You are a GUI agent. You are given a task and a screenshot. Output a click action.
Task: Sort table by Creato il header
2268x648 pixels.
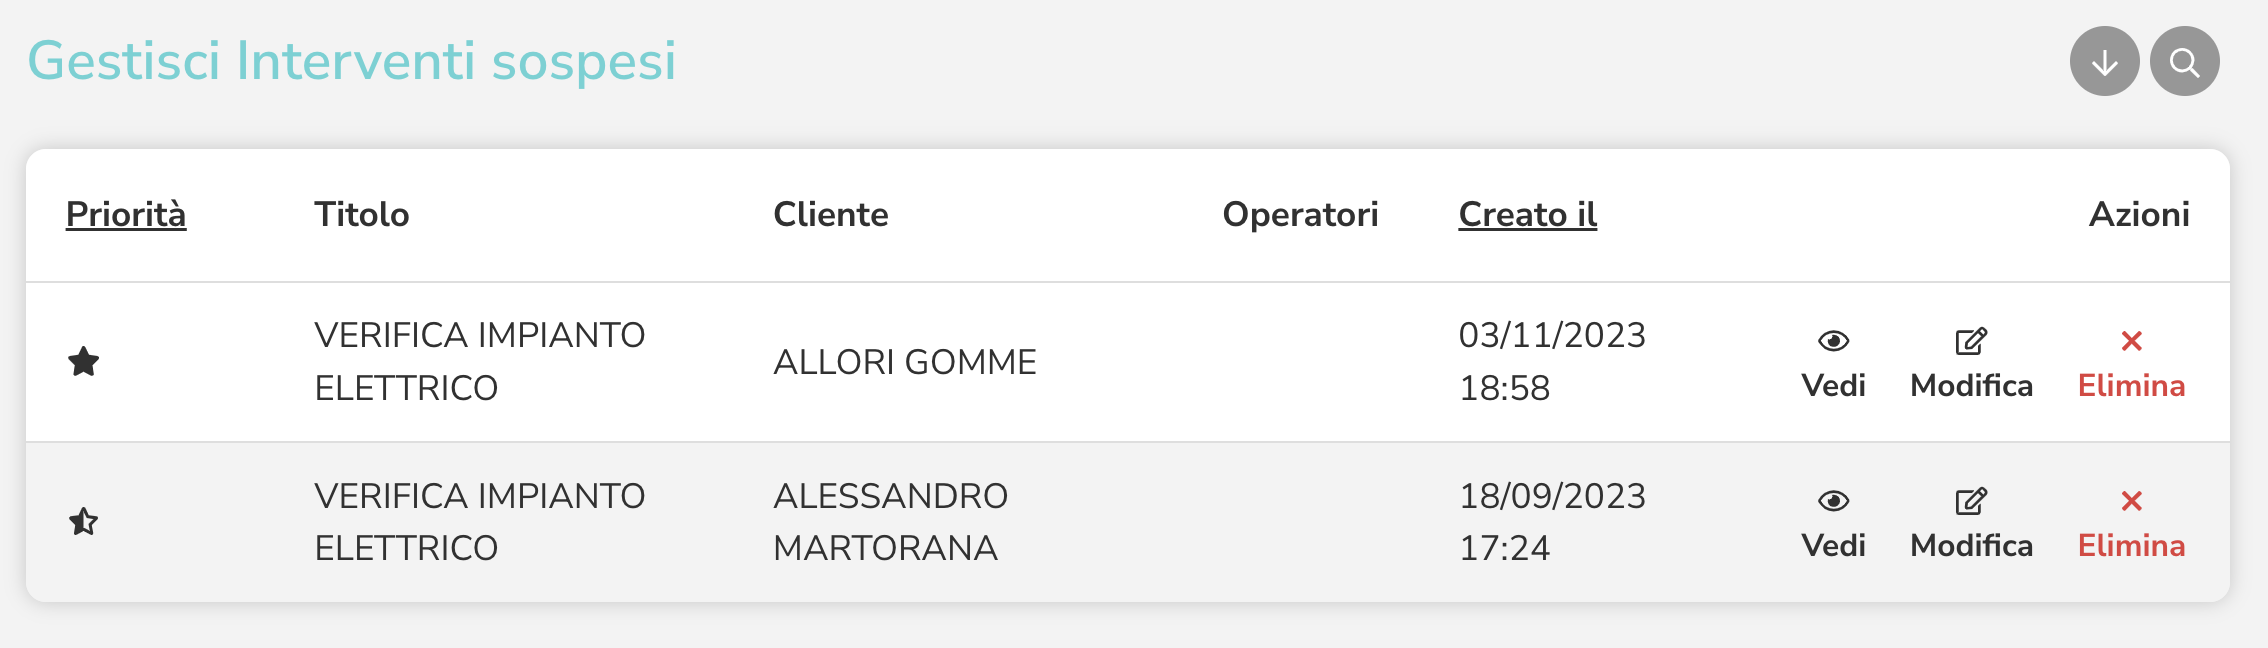click(1528, 214)
